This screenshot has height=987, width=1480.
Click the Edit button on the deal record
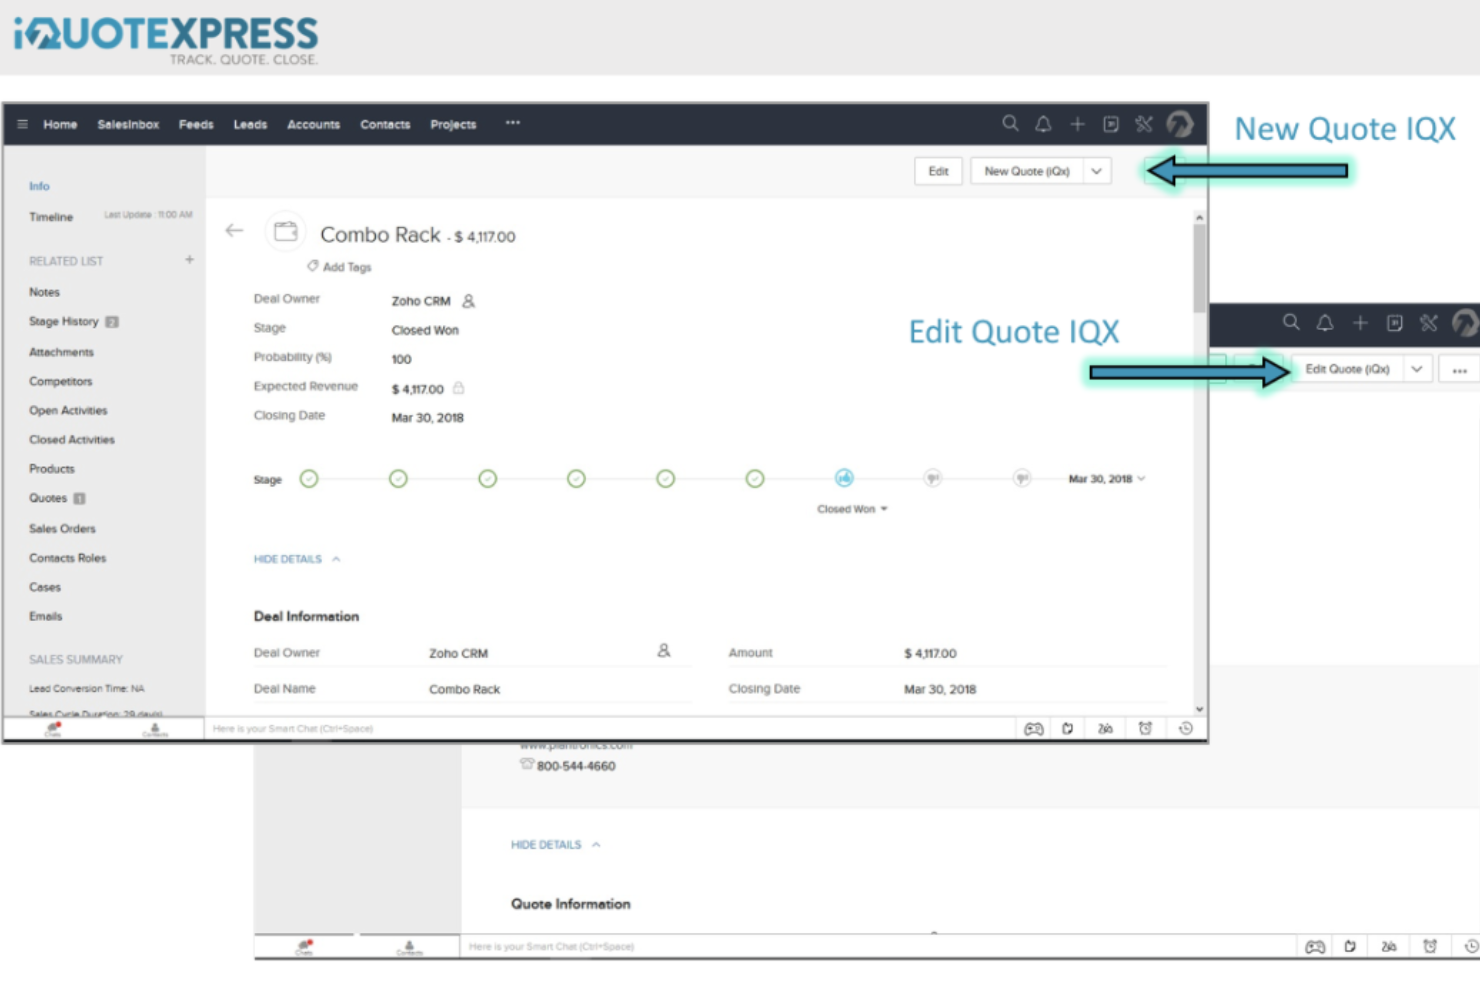click(937, 170)
